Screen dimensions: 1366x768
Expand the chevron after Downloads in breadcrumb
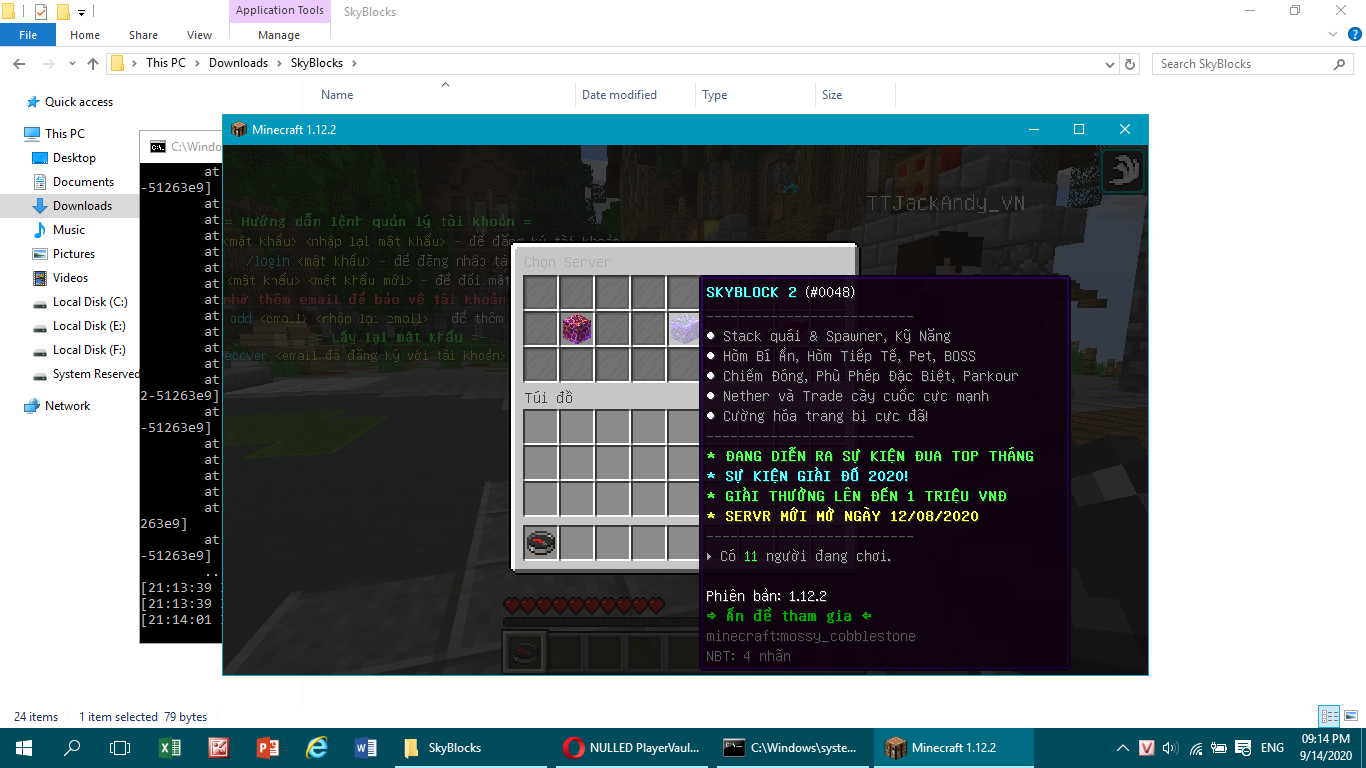279,63
